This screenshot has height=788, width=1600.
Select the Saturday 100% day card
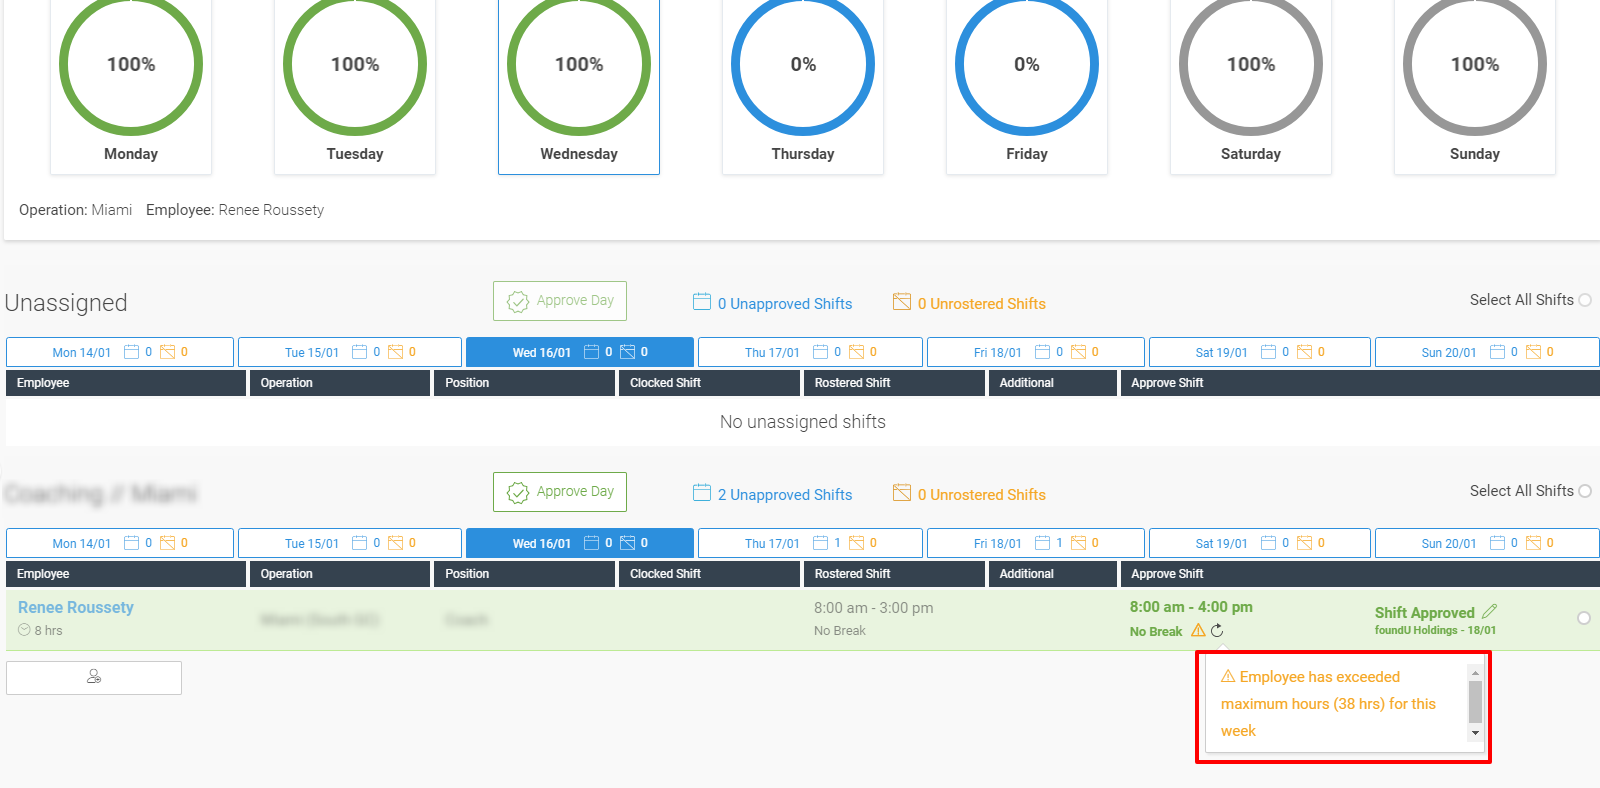point(1251,85)
